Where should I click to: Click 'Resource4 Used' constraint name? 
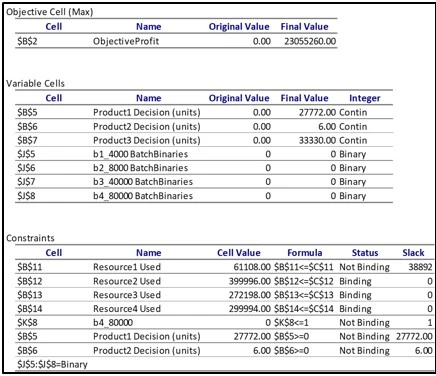point(127,309)
